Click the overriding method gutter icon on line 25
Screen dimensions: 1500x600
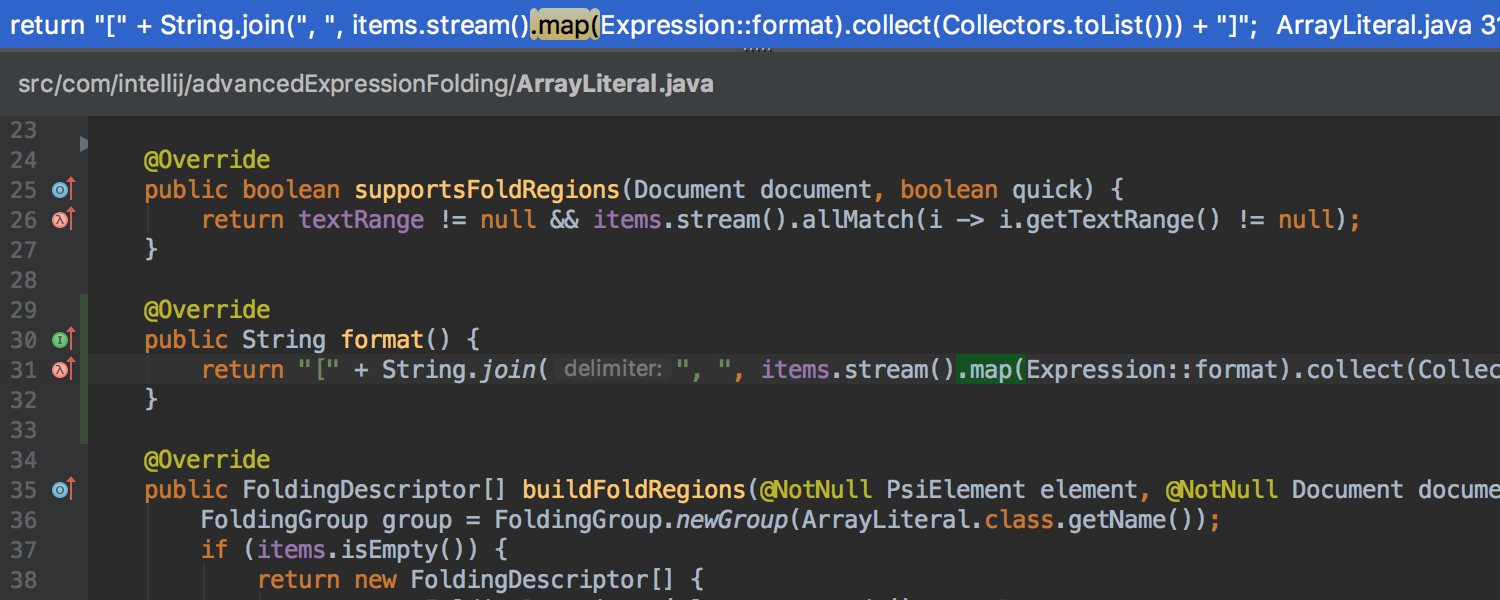tap(64, 190)
